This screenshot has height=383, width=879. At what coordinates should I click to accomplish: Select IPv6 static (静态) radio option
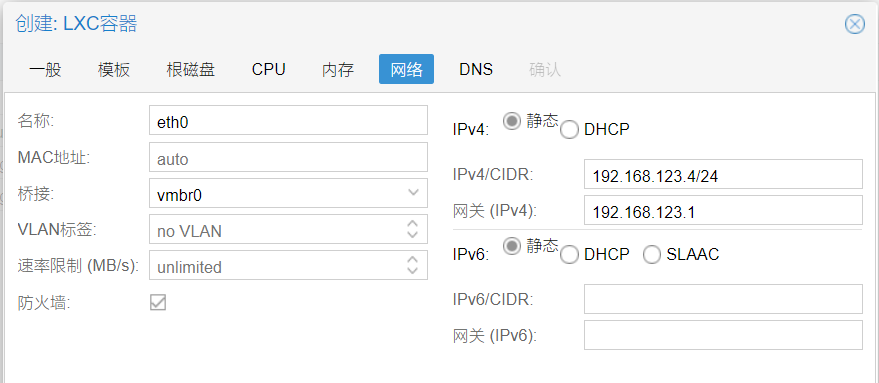[512, 246]
